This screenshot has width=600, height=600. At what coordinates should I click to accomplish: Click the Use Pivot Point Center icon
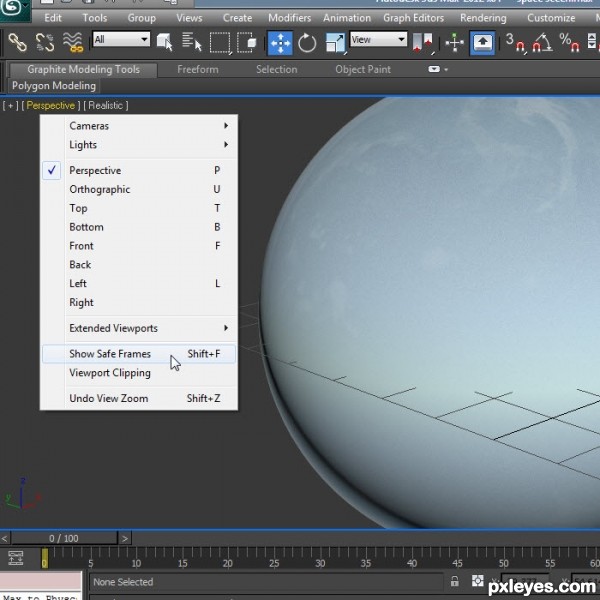coord(423,42)
